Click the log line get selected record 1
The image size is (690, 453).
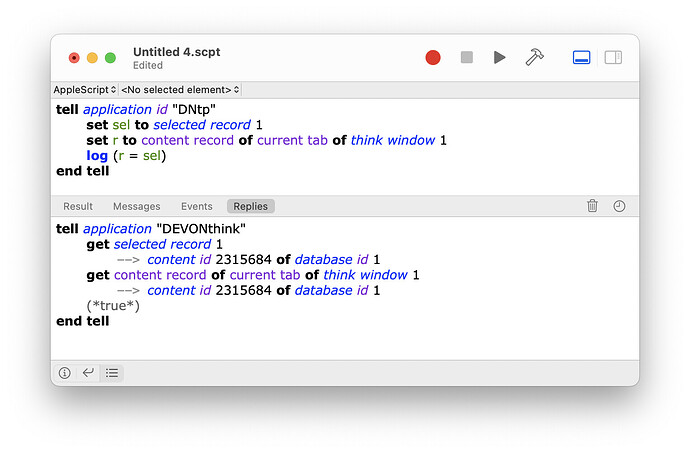point(154,244)
